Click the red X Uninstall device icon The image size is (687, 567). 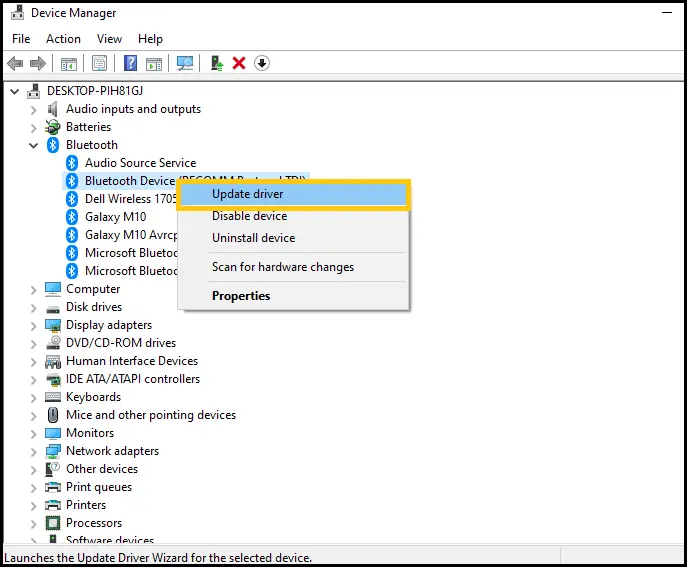tap(239, 64)
